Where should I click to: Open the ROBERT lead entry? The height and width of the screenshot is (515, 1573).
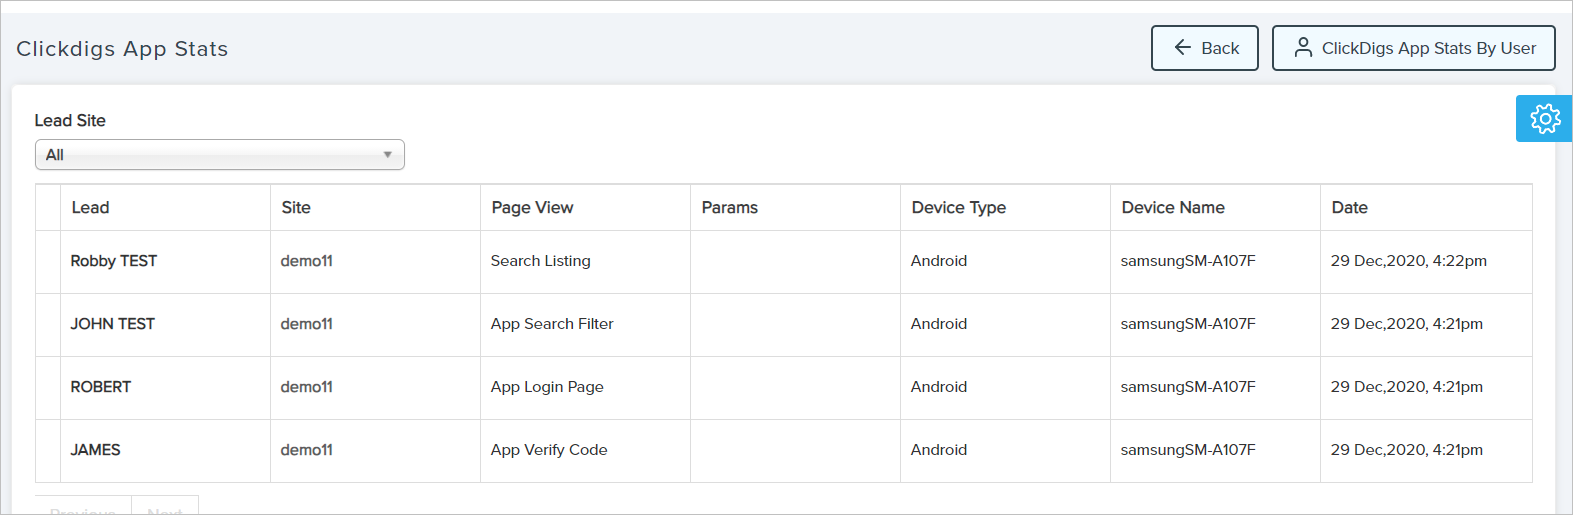pyautogui.click(x=101, y=387)
